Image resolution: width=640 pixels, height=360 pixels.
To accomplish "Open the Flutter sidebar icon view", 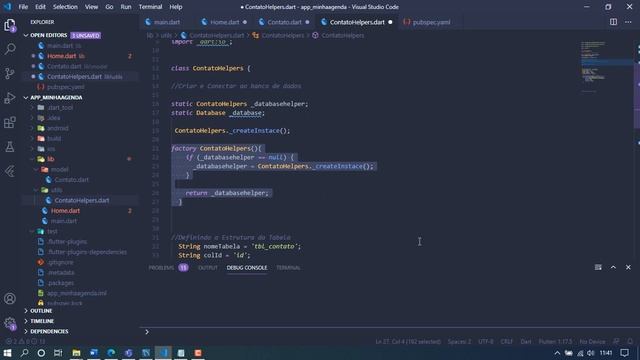I will [10, 171].
